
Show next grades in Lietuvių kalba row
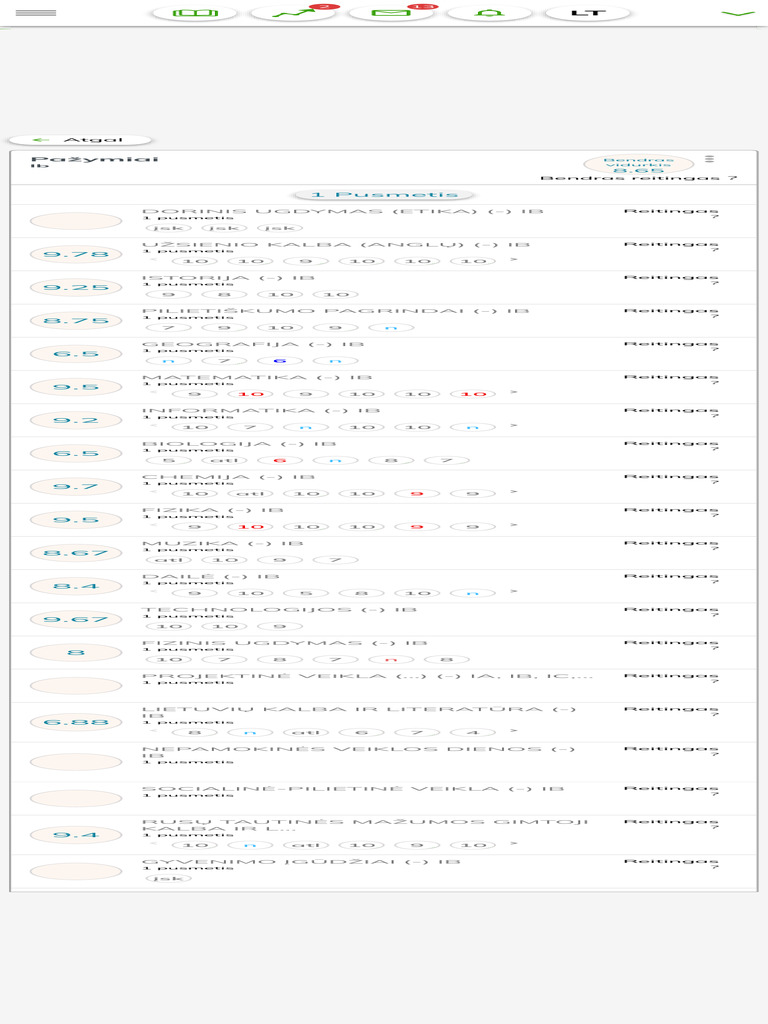point(514,731)
